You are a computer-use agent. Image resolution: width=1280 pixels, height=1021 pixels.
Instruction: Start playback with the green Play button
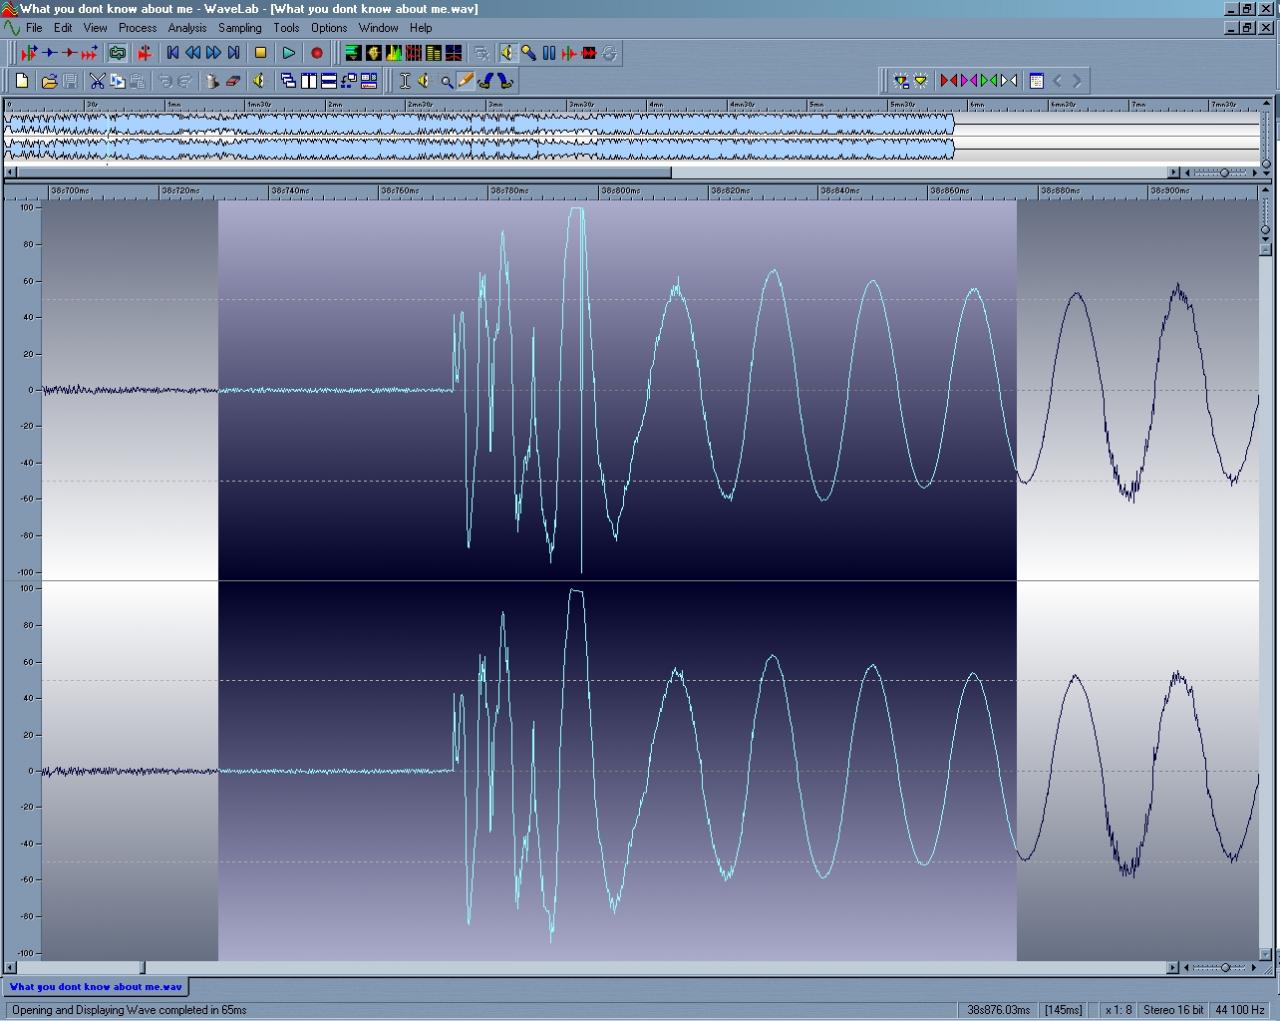point(289,53)
